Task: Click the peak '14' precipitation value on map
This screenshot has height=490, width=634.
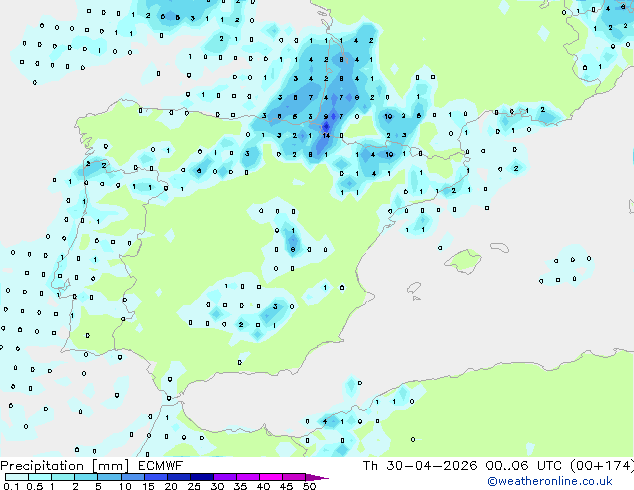Action: point(326,135)
